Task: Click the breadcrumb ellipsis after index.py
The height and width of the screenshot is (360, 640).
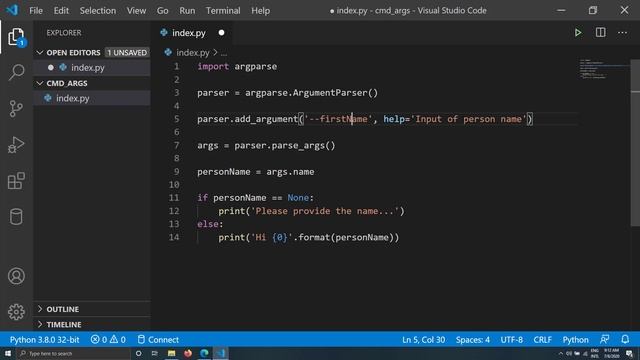Action: [x=224, y=53]
